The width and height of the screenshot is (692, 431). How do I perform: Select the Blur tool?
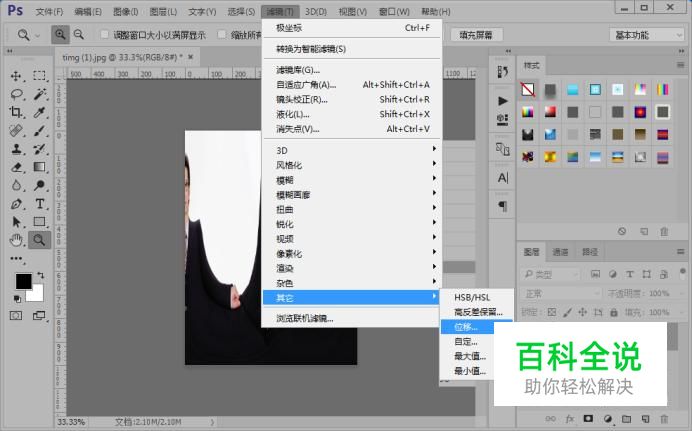click(x=16, y=185)
